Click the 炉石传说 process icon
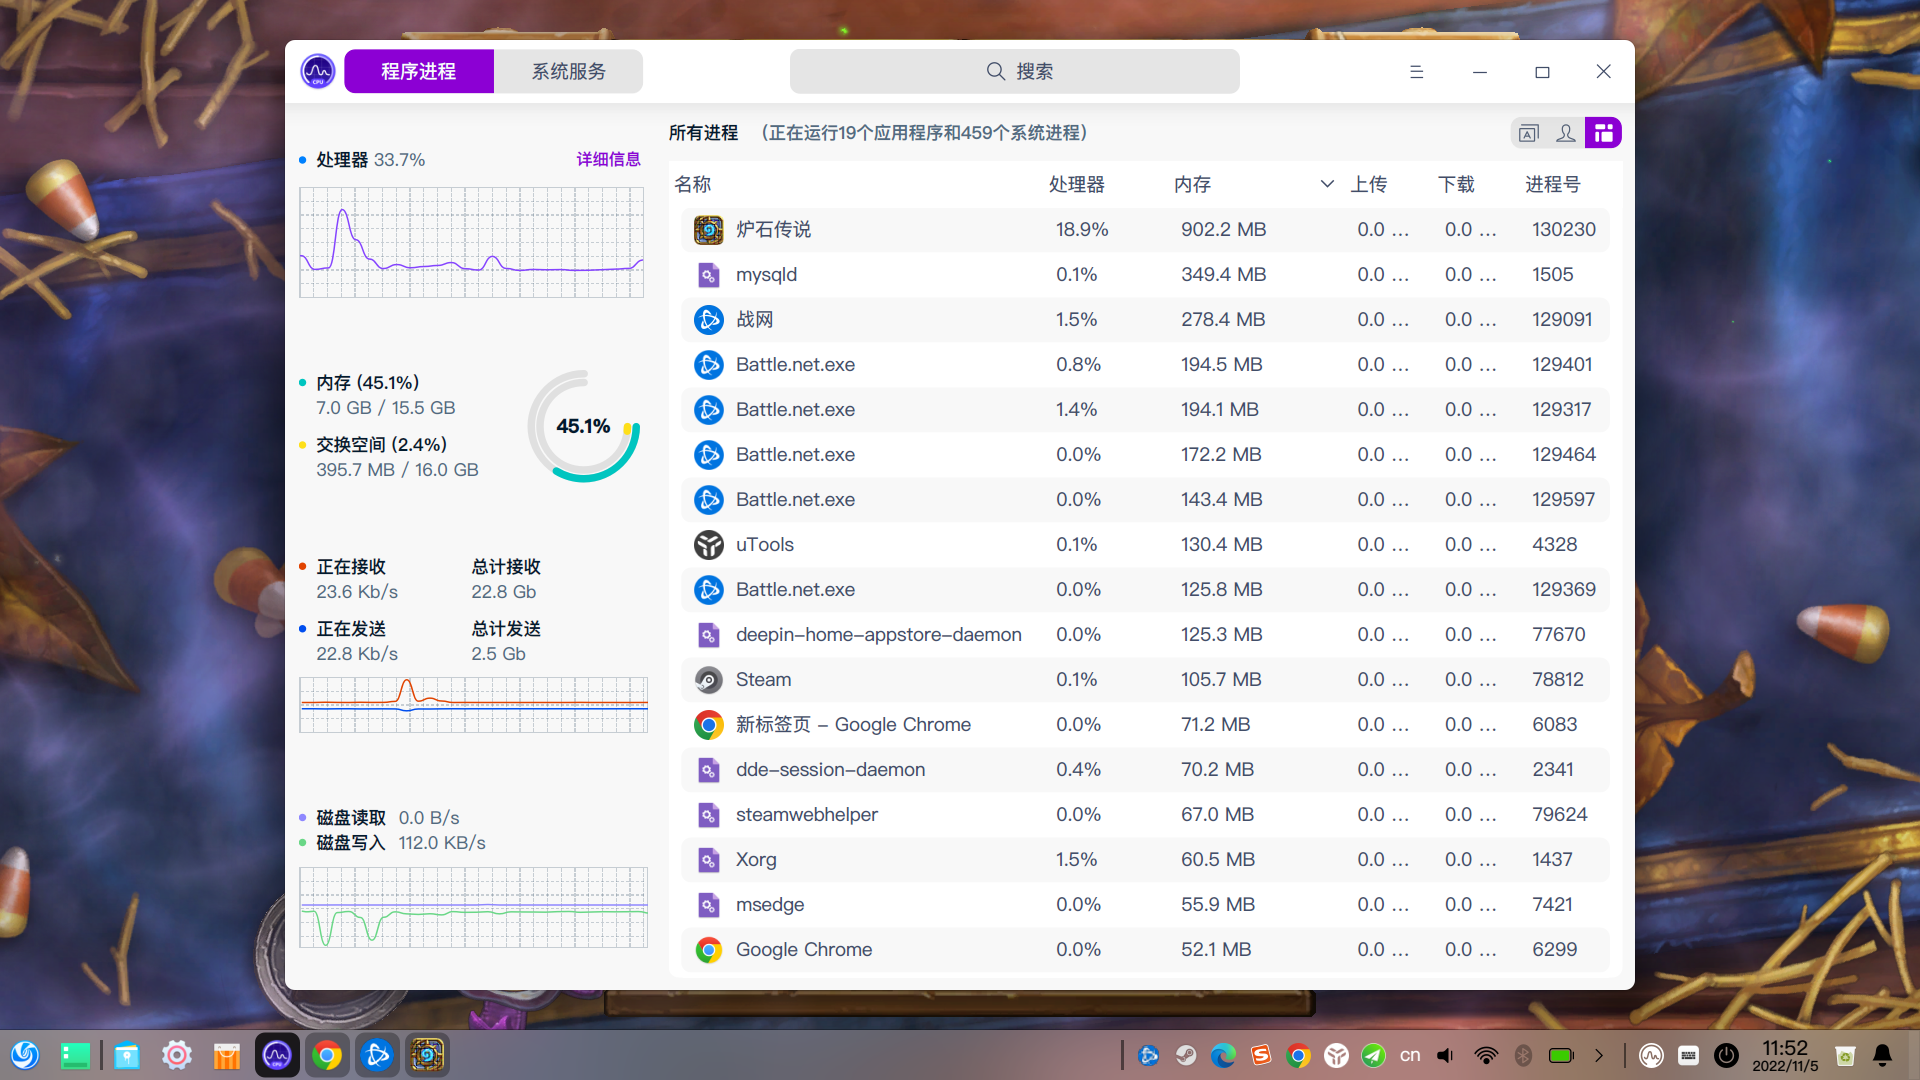 [x=709, y=229]
